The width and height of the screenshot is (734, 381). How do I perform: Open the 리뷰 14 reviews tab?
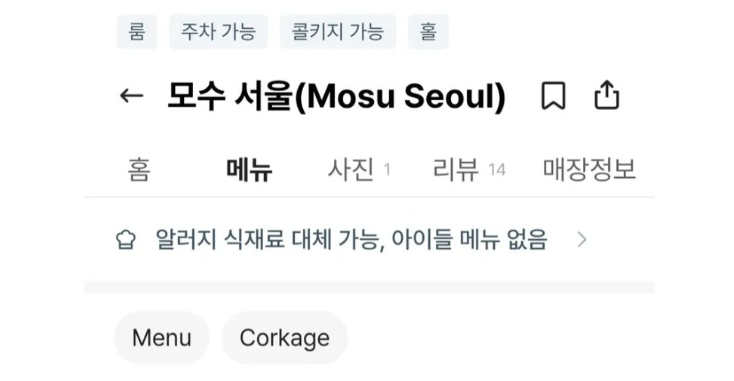[x=469, y=169]
